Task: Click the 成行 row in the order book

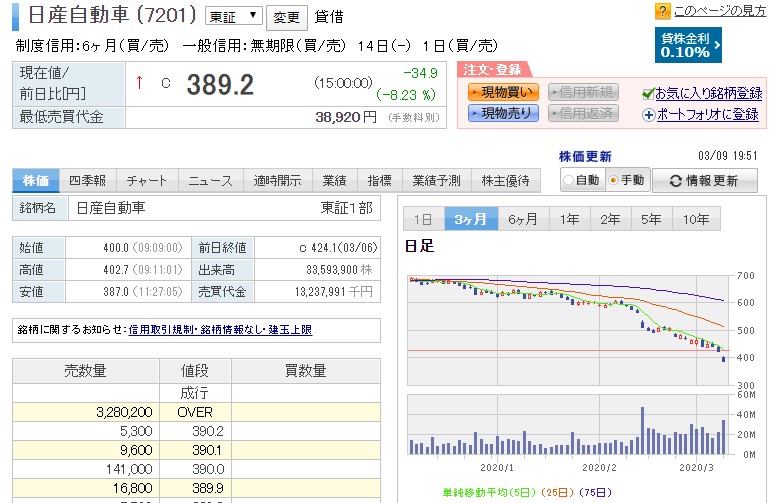Action: pos(196,393)
